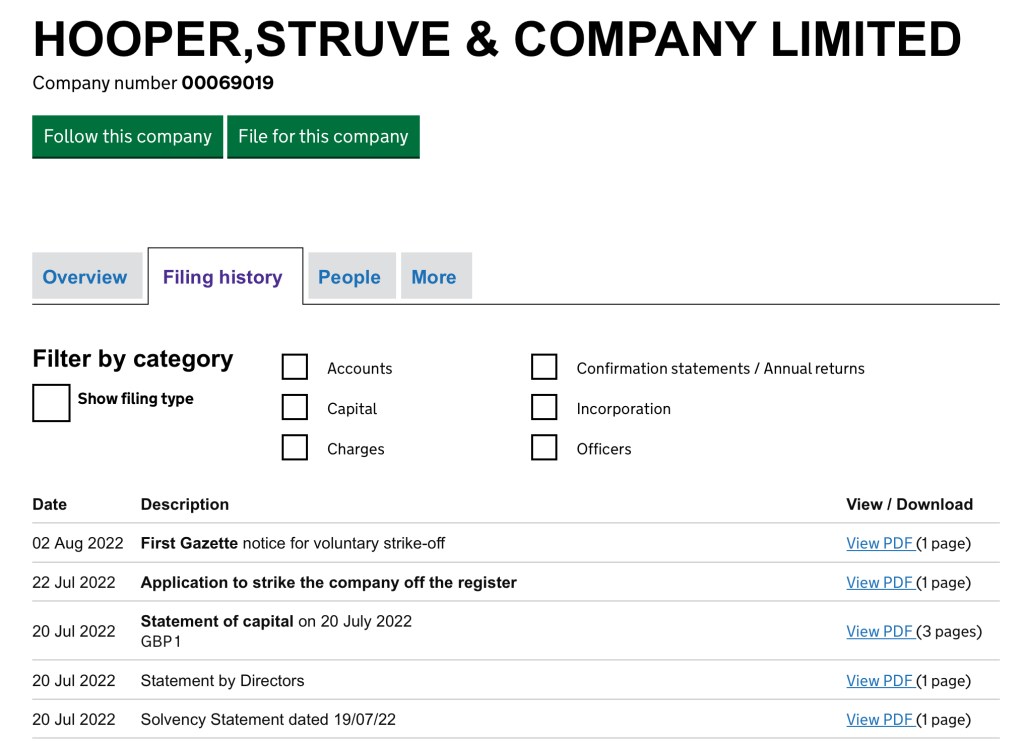Image resolution: width=1024 pixels, height=741 pixels.
Task: Check the Capital filter checkbox
Action: (295, 408)
